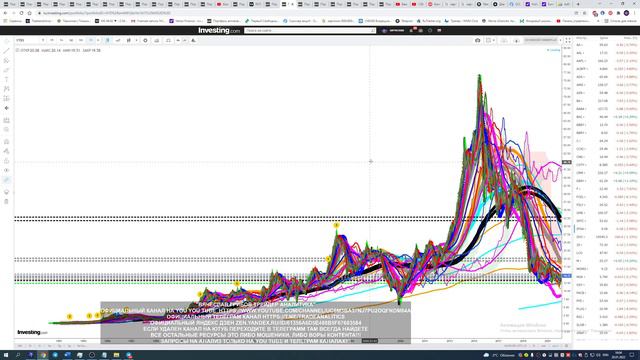Open the user account menu in header

pyautogui.click(x=393, y=30)
